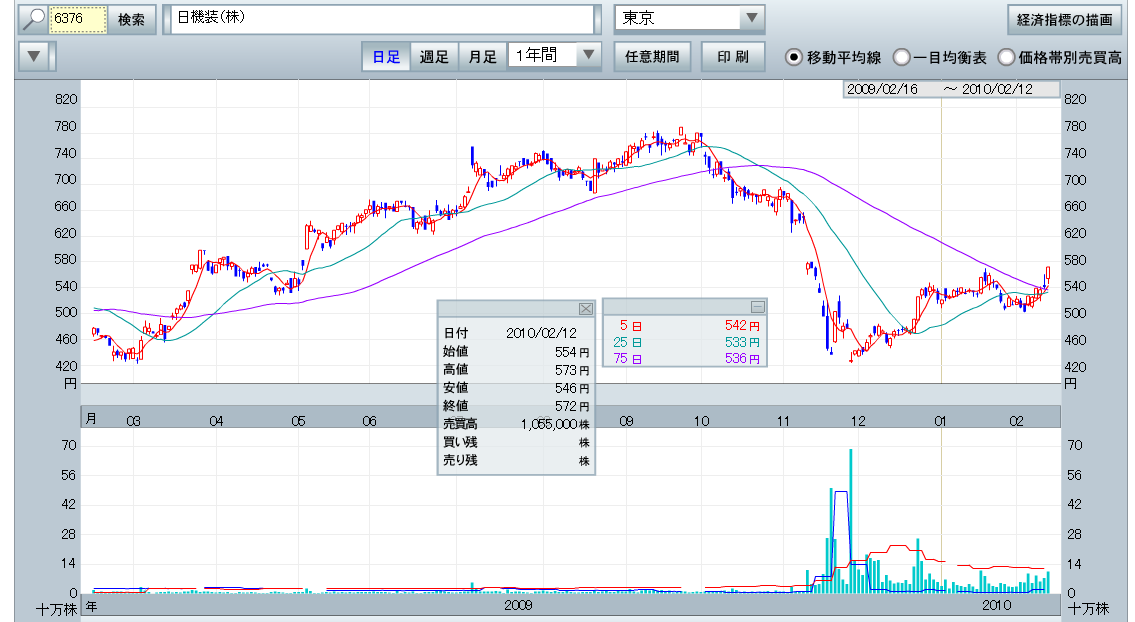Select the 日足 daily chart tab

click(386, 56)
